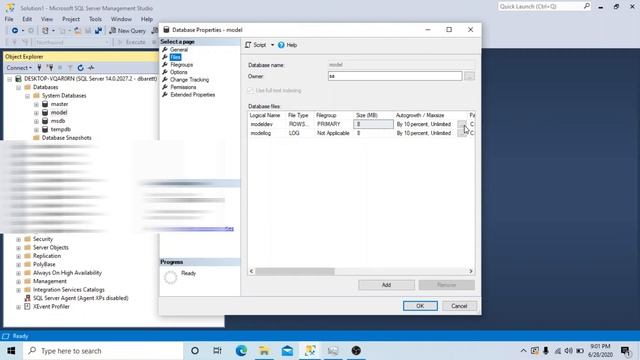Click the OK button
This screenshot has height=360, width=640.
[420, 306]
